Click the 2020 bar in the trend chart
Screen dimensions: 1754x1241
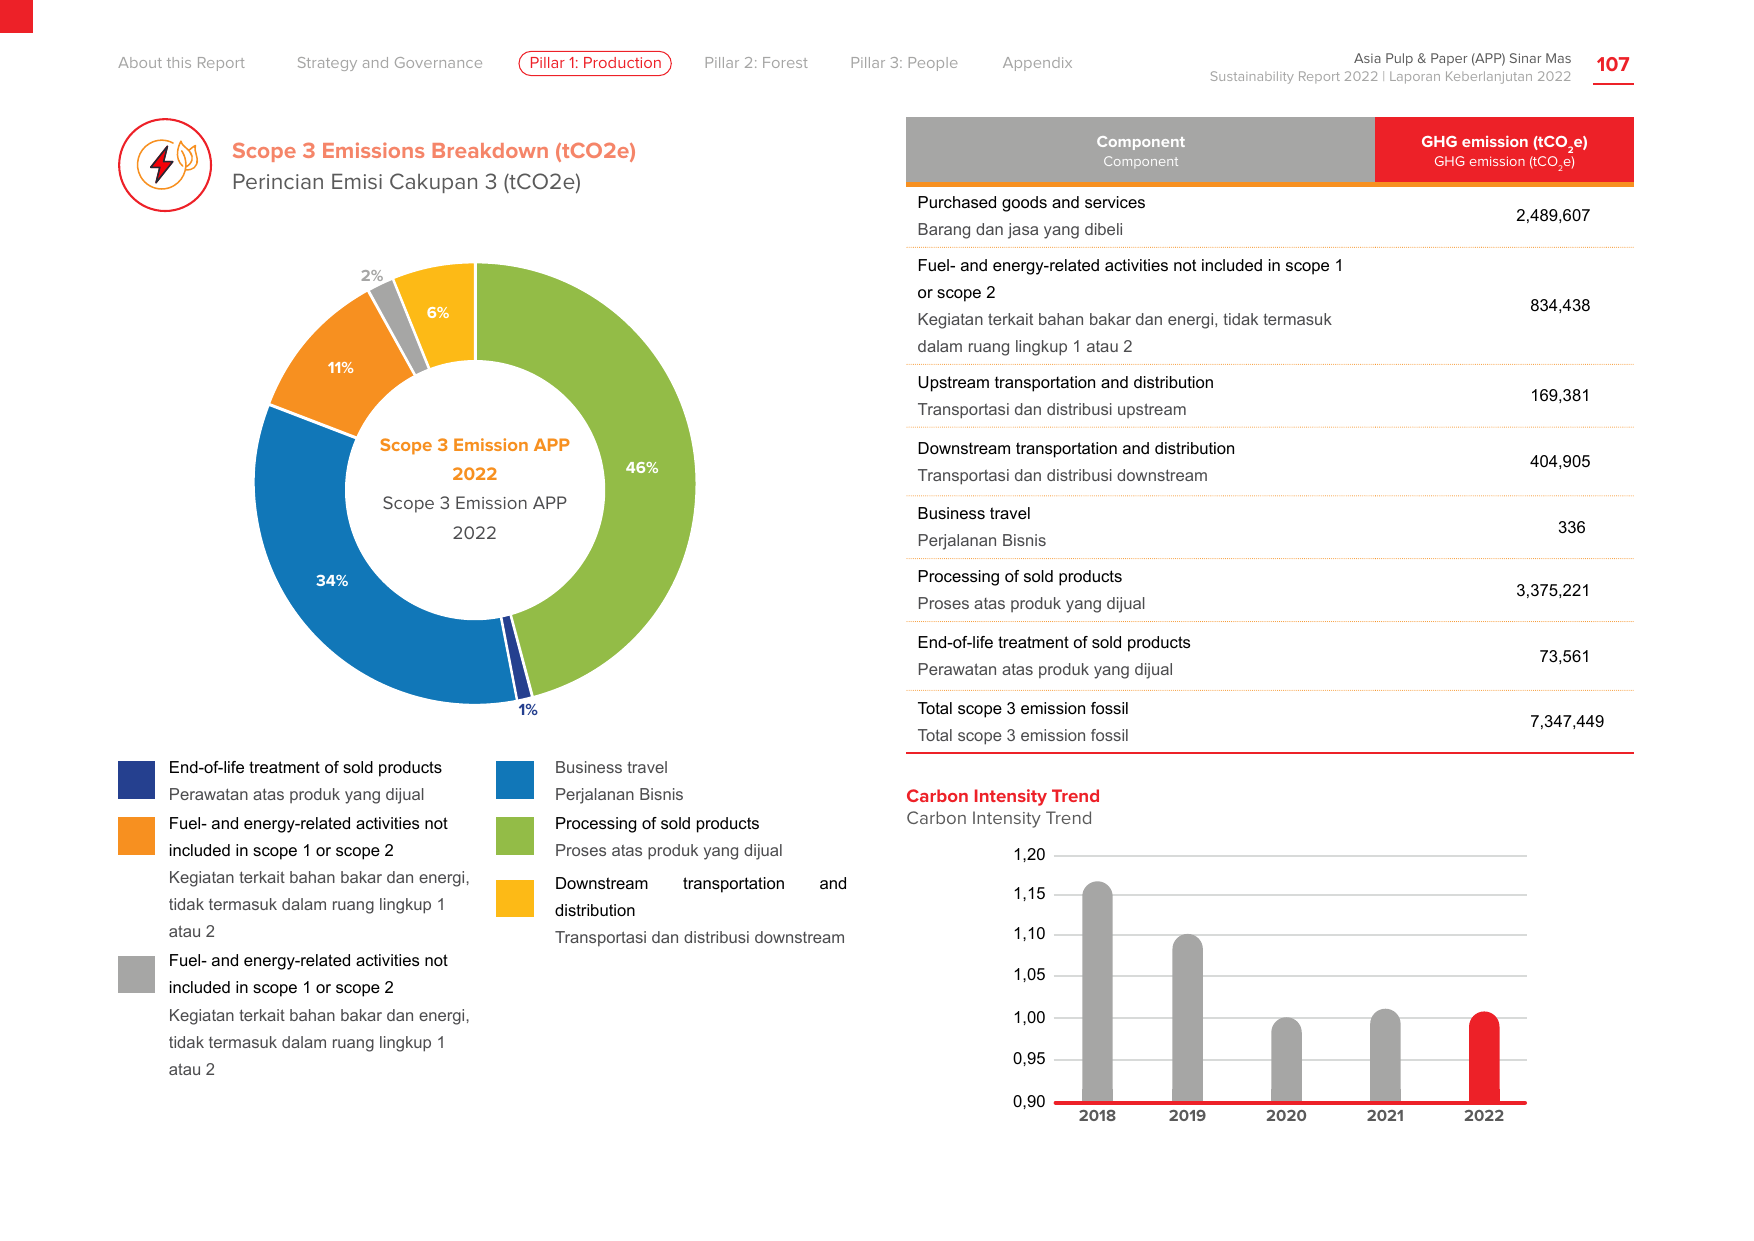(1286, 1060)
